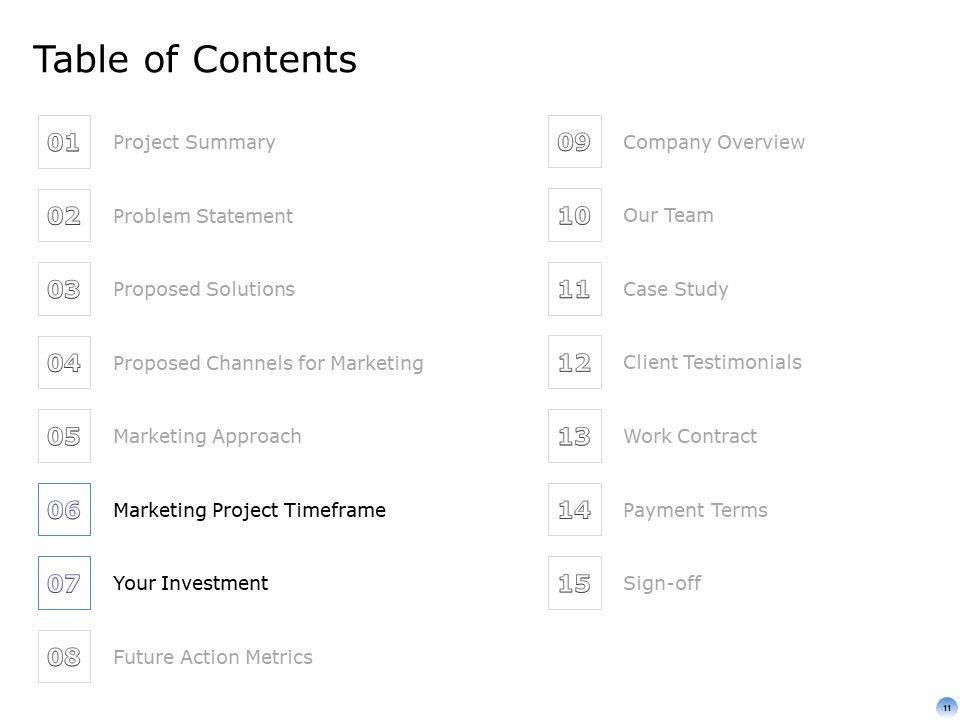Jump to Future Action Metrics
Image resolution: width=960 pixels, height=720 pixels.
[213, 657]
